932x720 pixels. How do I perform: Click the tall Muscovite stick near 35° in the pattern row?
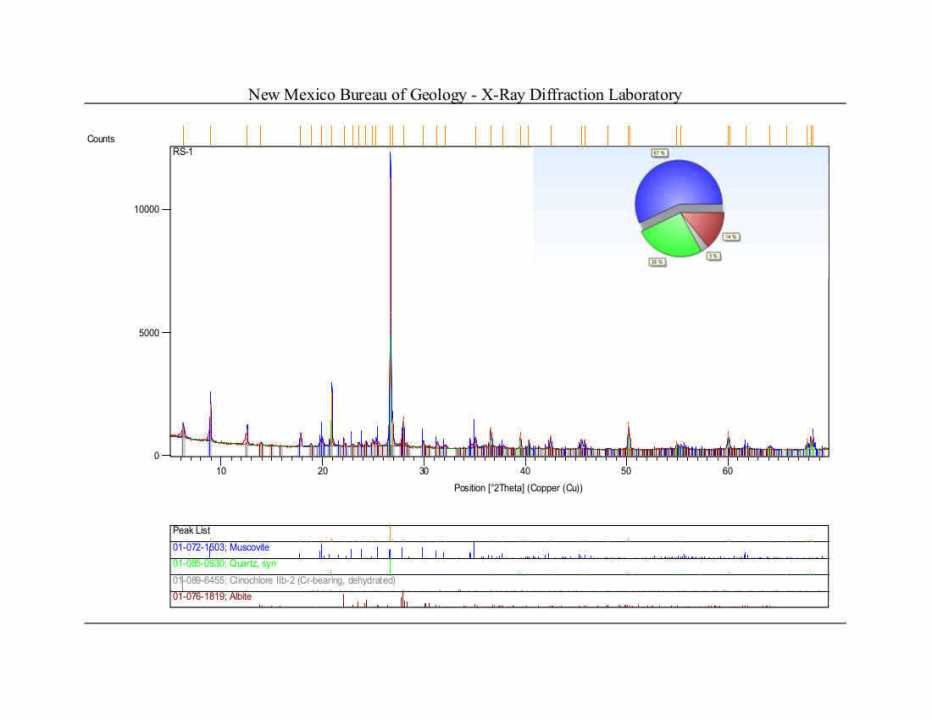[474, 550]
